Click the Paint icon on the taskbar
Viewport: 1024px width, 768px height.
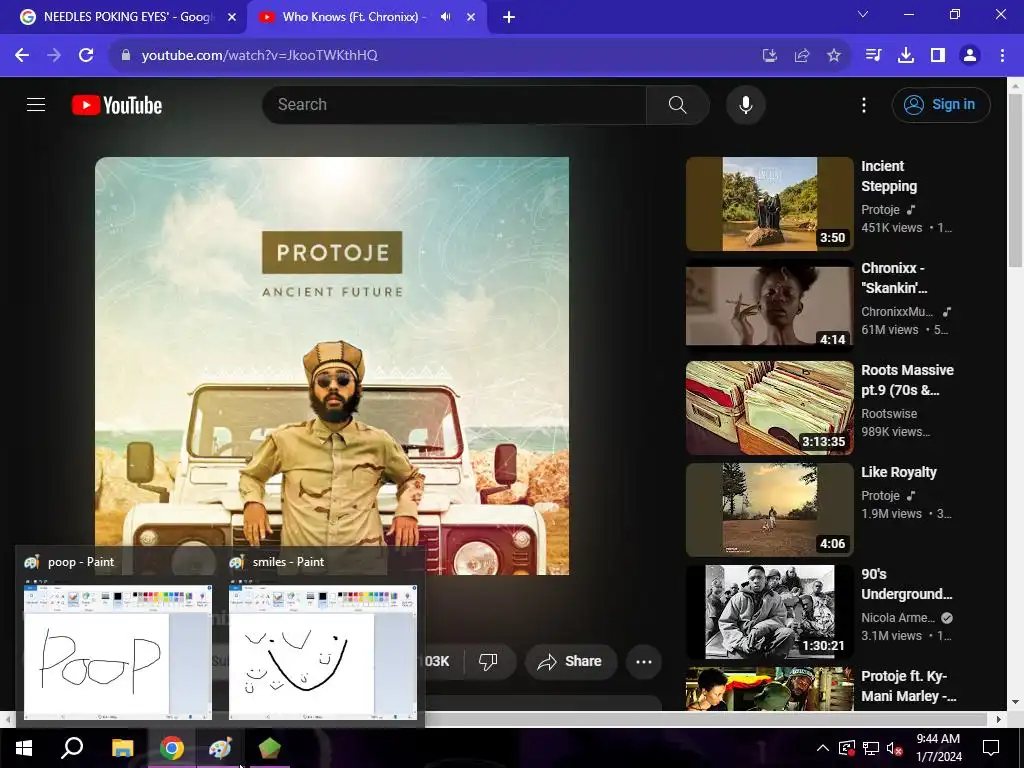point(220,748)
